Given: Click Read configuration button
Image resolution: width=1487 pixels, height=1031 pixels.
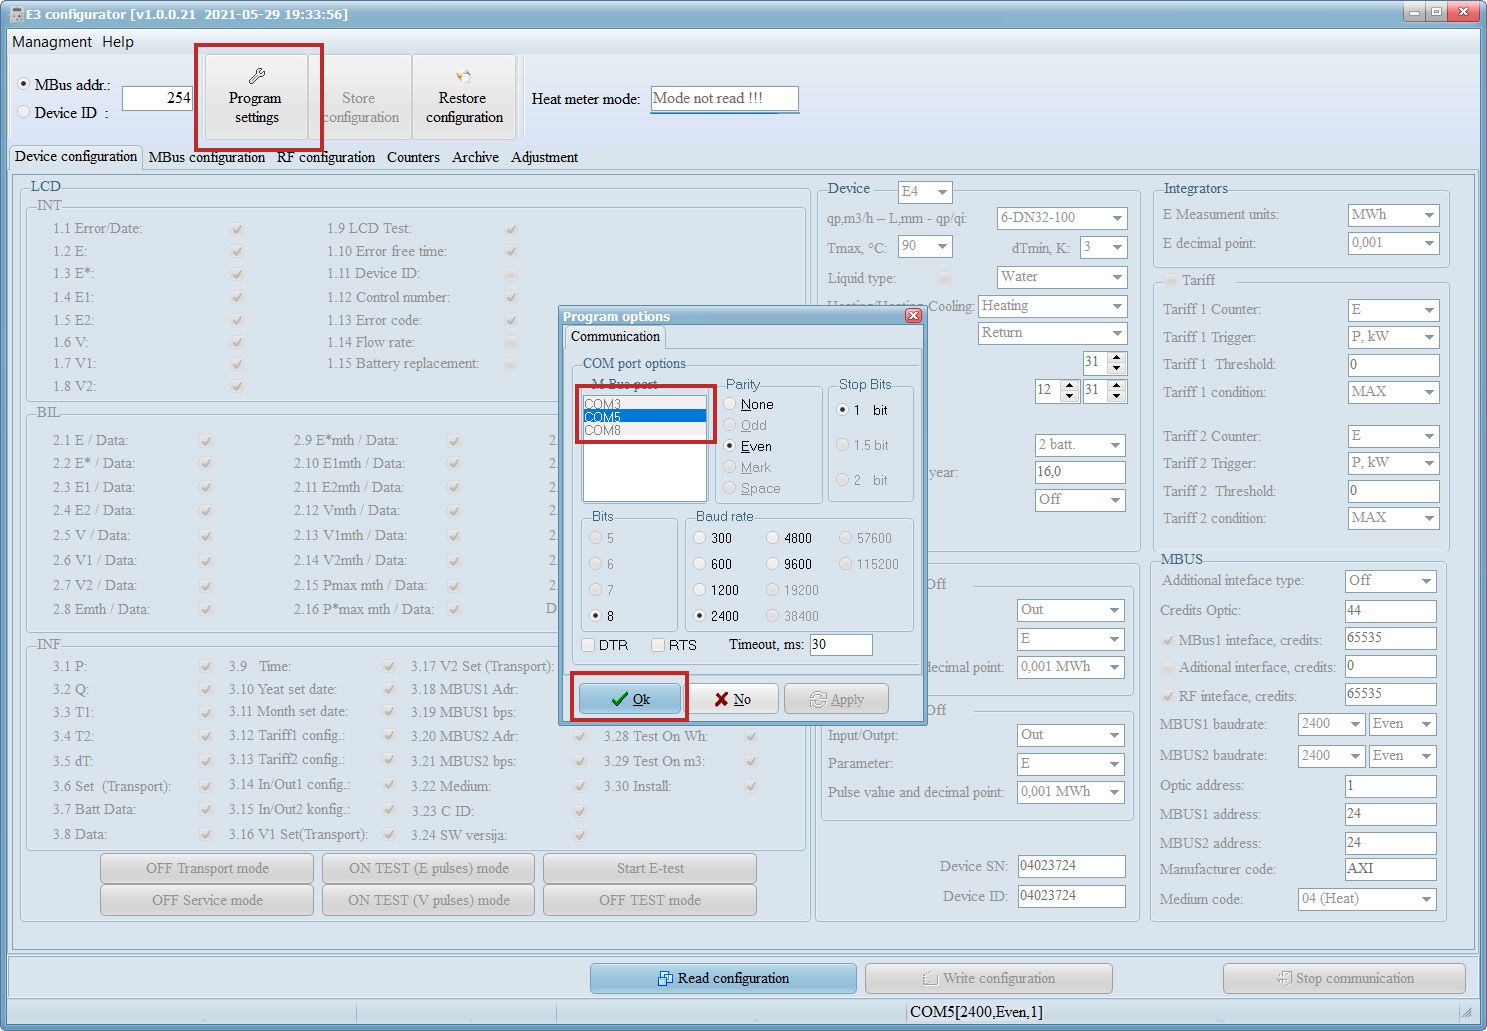Looking at the screenshot, I should (722, 978).
